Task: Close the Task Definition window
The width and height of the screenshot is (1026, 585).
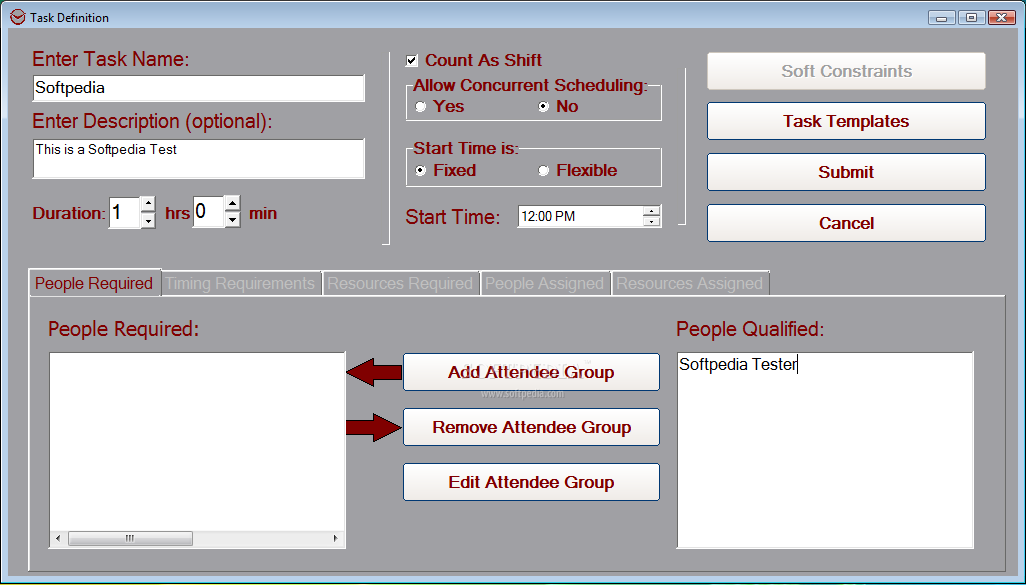Action: [1002, 18]
